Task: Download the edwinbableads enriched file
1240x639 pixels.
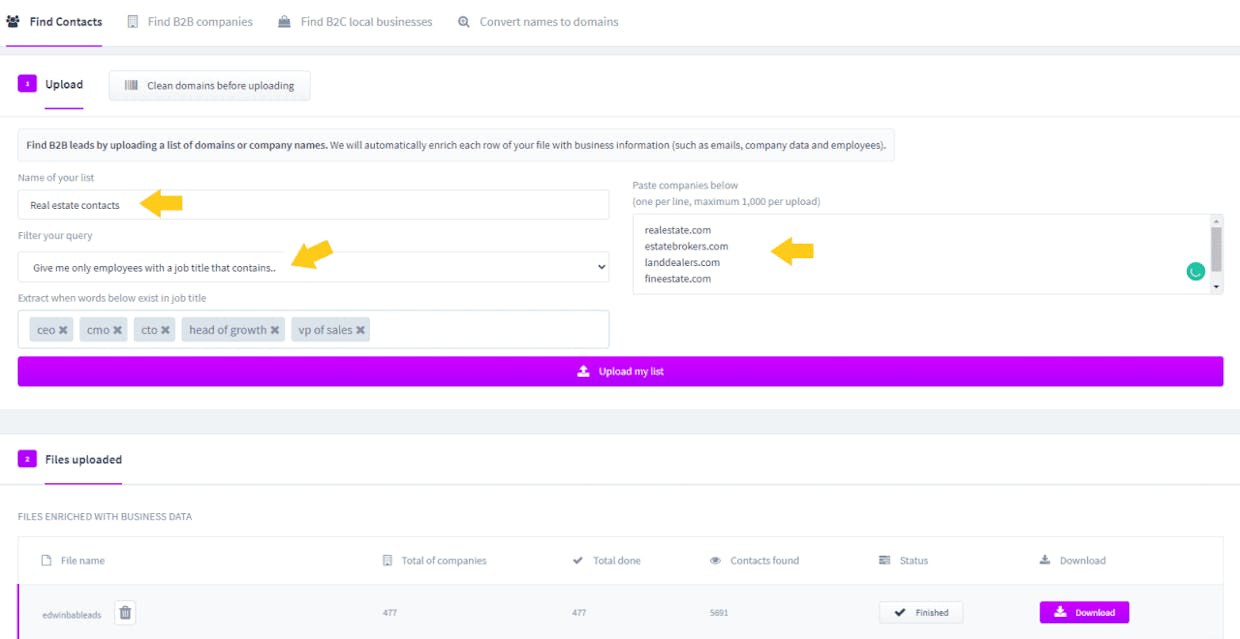Action: point(1084,612)
